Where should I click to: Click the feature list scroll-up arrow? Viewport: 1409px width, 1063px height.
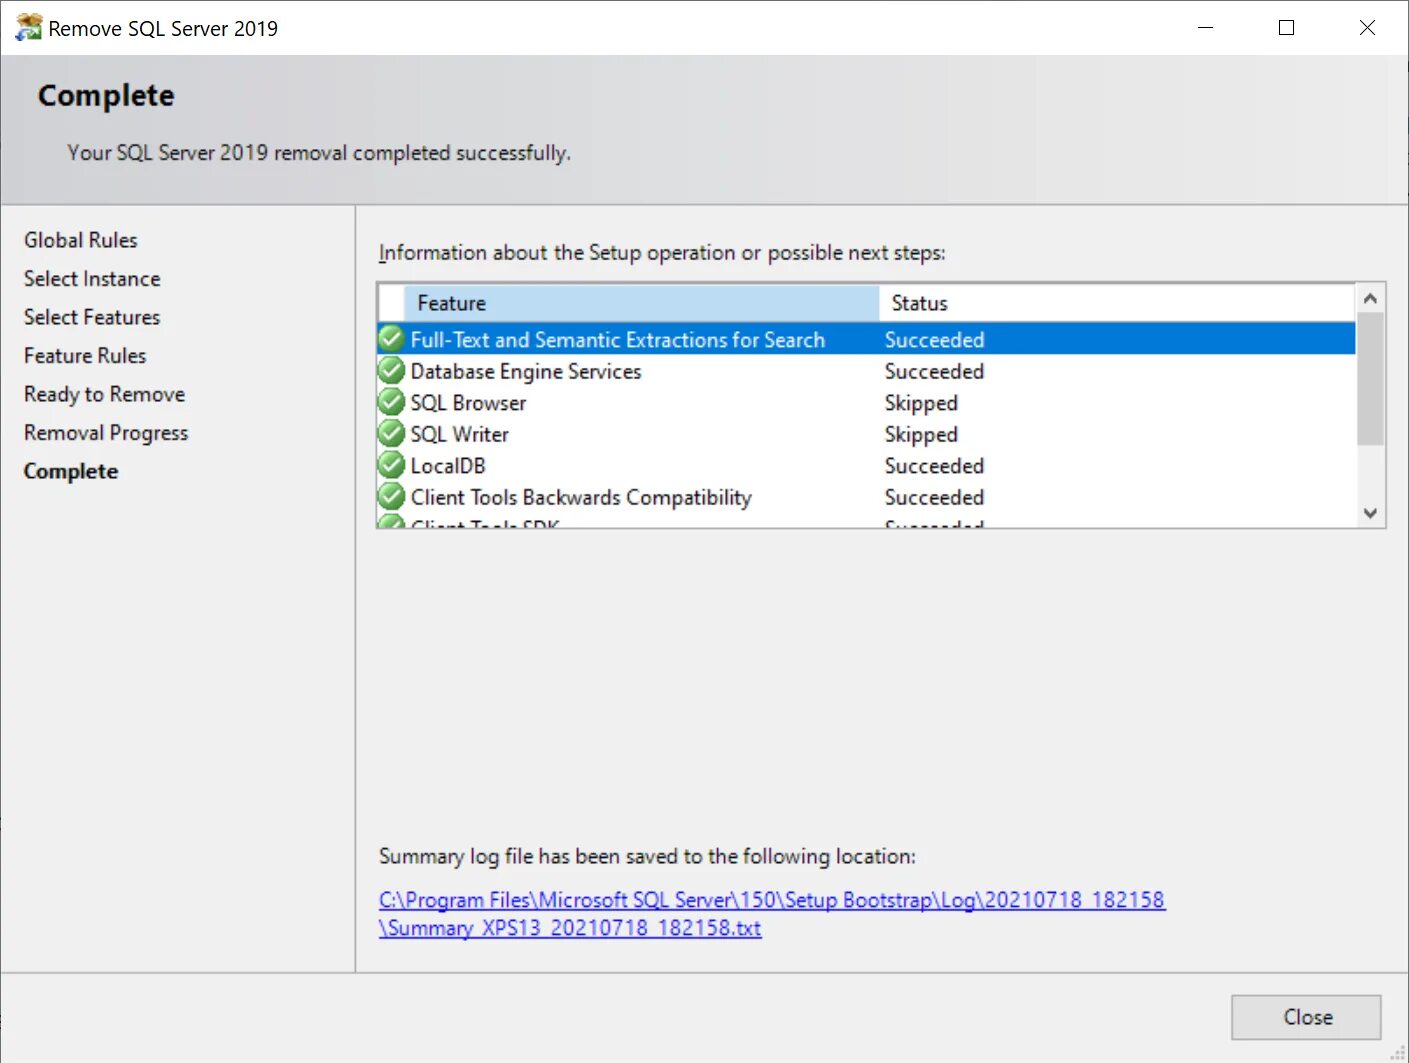[x=1370, y=299]
